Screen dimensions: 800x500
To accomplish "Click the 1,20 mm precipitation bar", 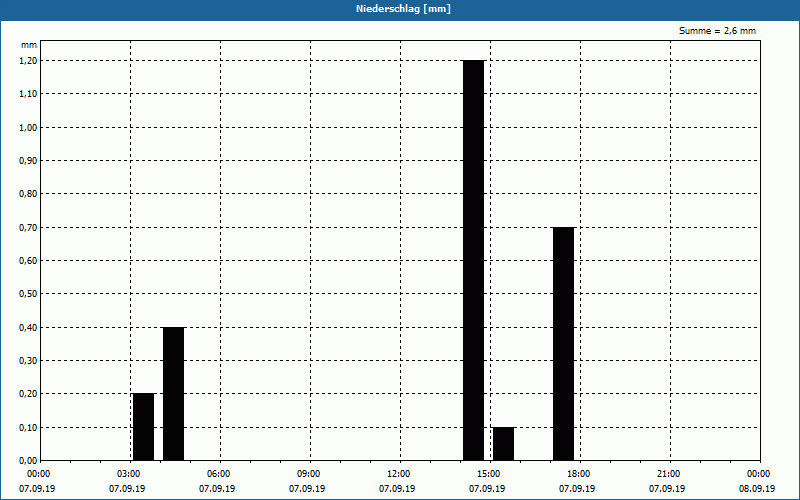I will coord(473,260).
